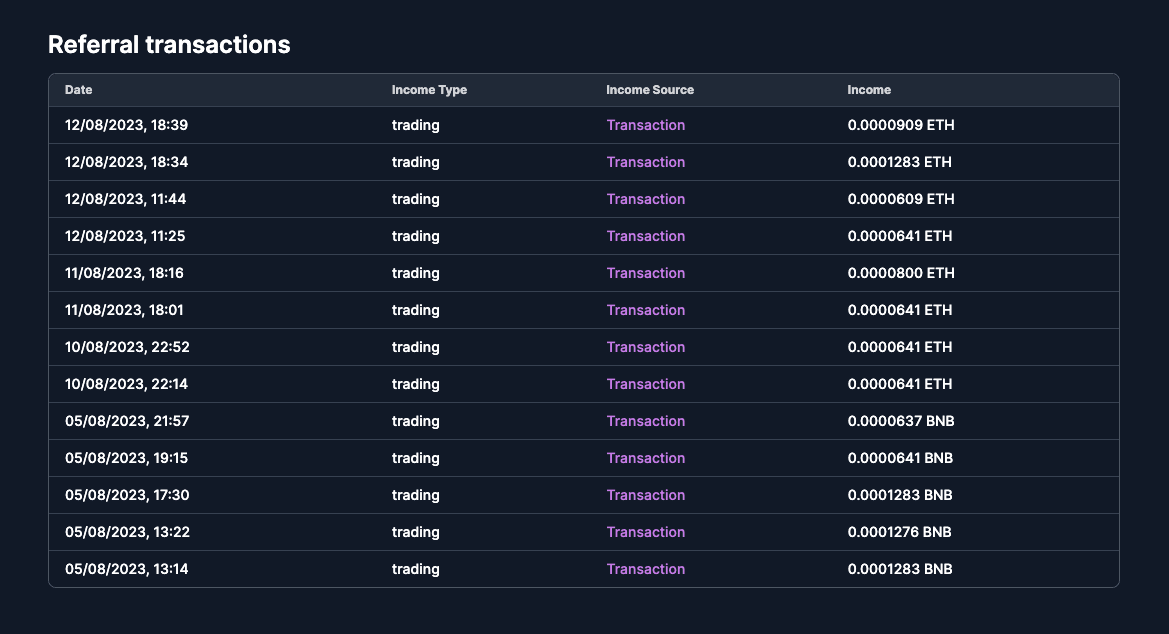Select the date "12/08/2023, 18:34"
This screenshot has height=634, width=1169.
coord(127,162)
